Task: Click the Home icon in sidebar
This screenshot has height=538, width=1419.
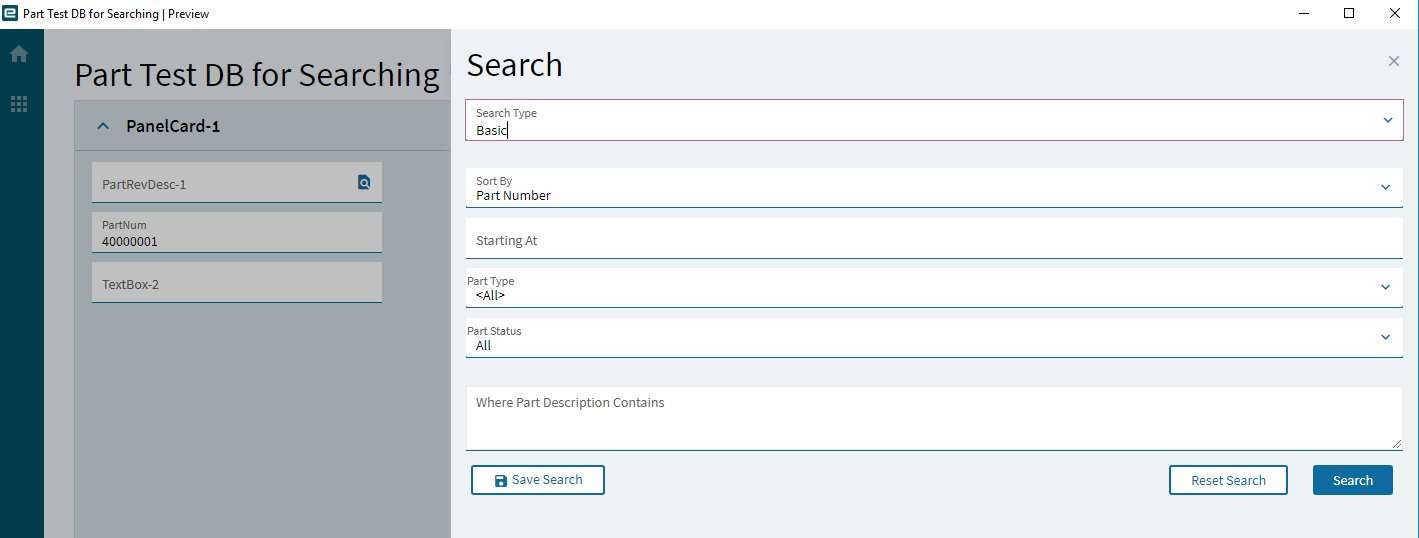Action: click(x=19, y=54)
